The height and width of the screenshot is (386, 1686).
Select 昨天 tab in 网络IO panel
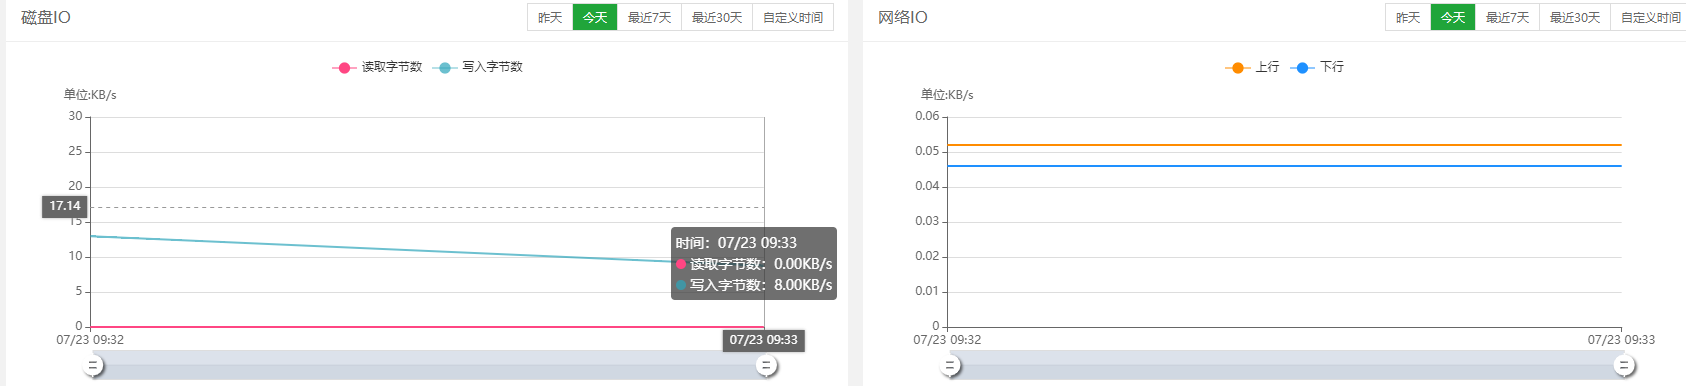point(1408,18)
